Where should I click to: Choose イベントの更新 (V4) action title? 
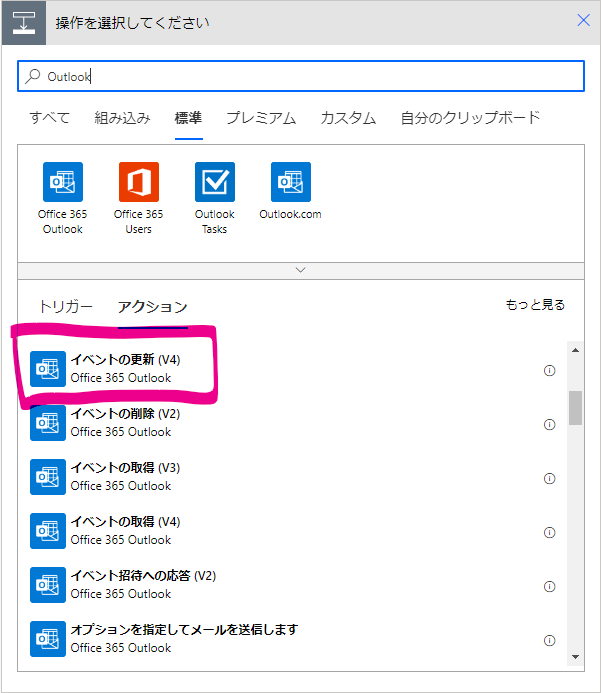click(x=126, y=359)
